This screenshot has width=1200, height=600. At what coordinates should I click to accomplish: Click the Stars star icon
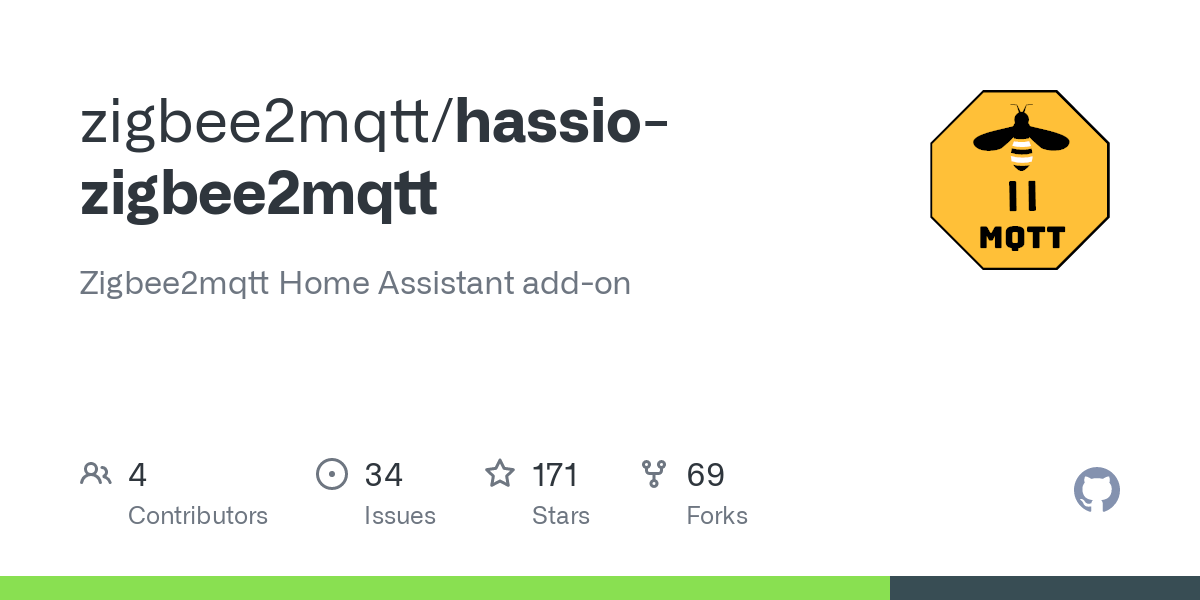coord(499,474)
